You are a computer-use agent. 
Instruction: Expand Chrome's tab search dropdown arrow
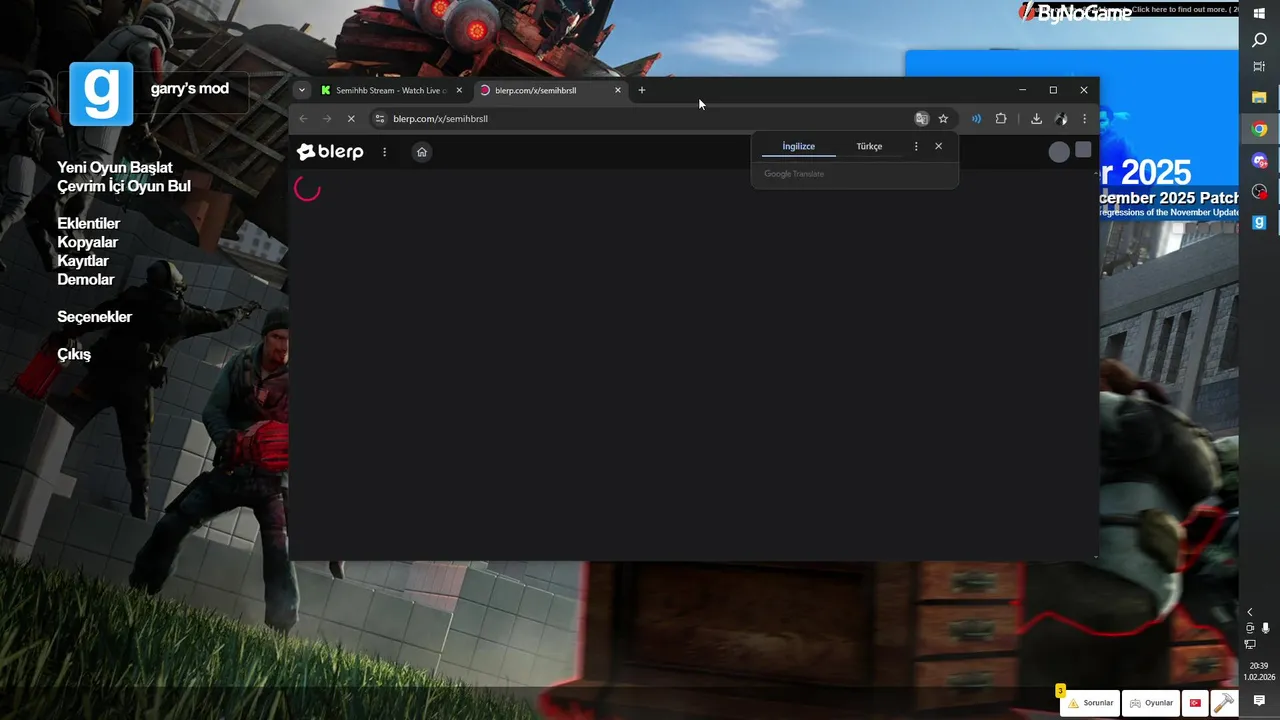tap(302, 90)
